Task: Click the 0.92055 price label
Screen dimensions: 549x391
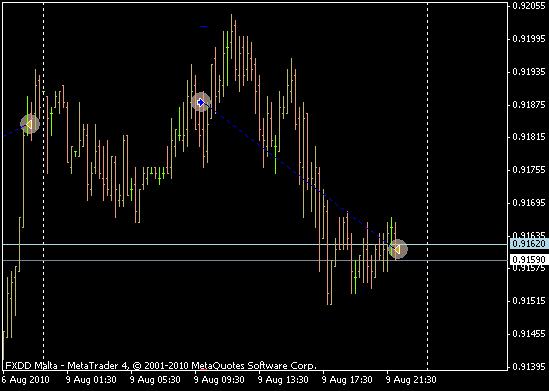Action: [529, 6]
